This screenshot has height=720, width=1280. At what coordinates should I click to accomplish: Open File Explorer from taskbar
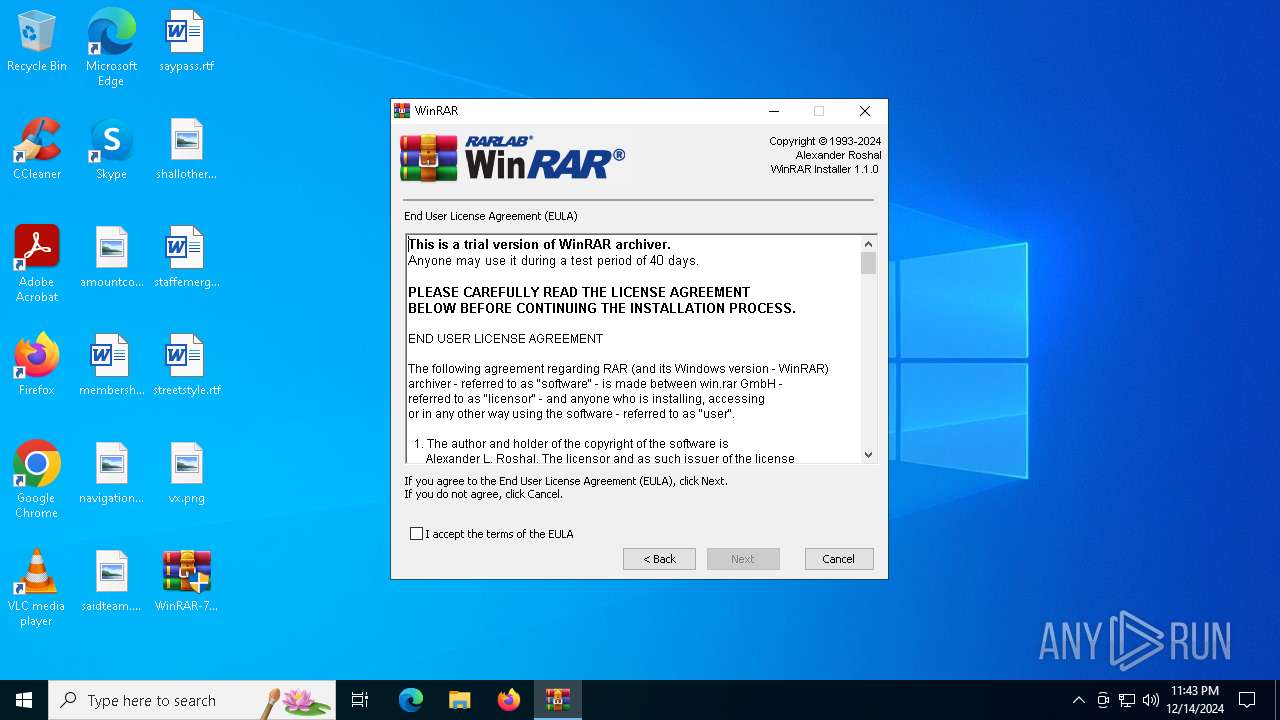pos(460,700)
